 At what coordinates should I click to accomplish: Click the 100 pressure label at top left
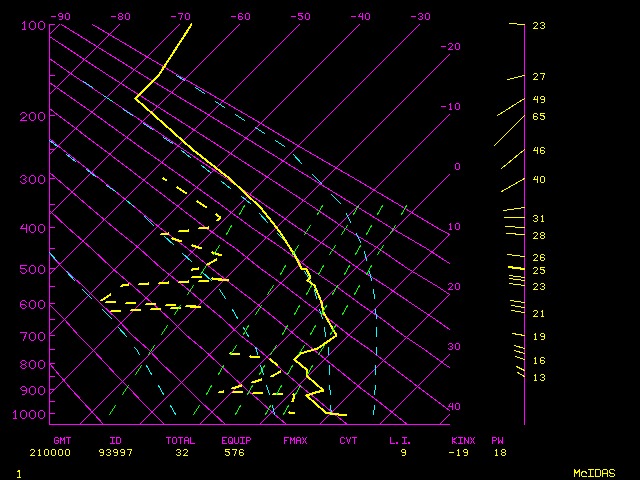(33, 25)
